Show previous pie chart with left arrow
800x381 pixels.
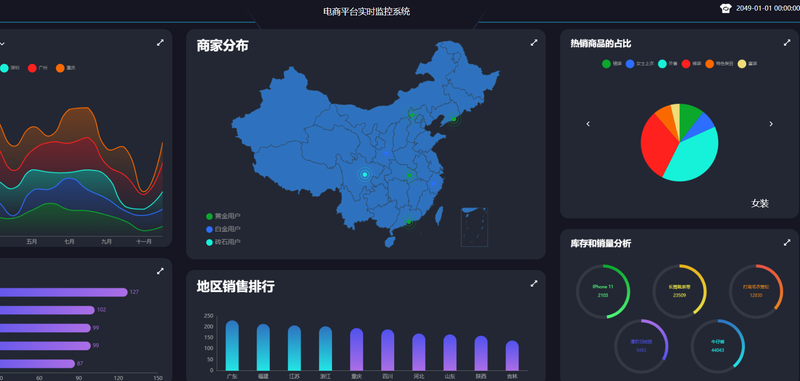588,124
